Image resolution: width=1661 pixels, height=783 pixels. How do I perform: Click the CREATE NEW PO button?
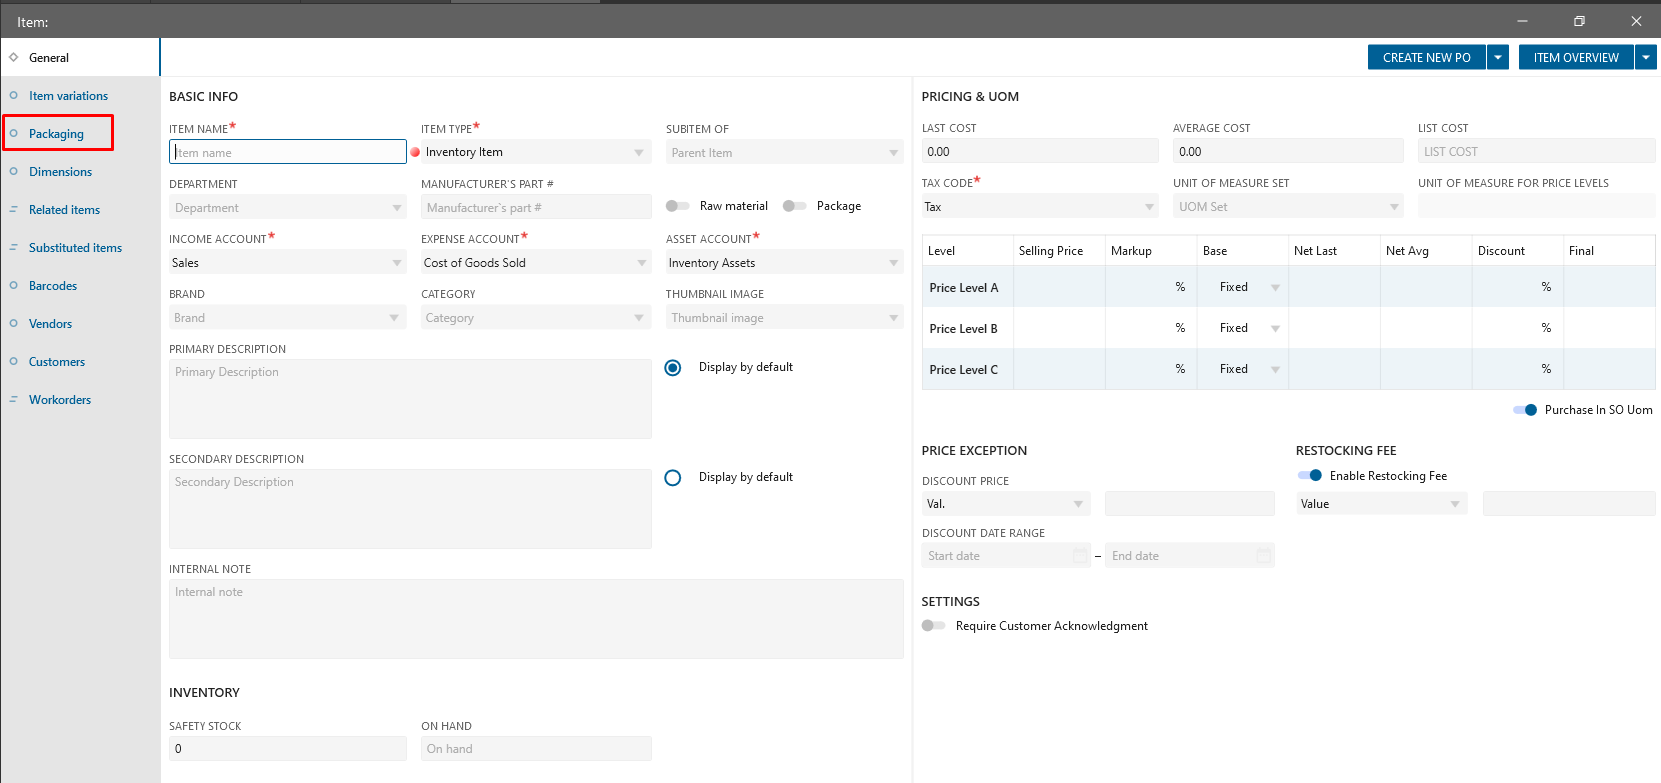pyautogui.click(x=1426, y=58)
